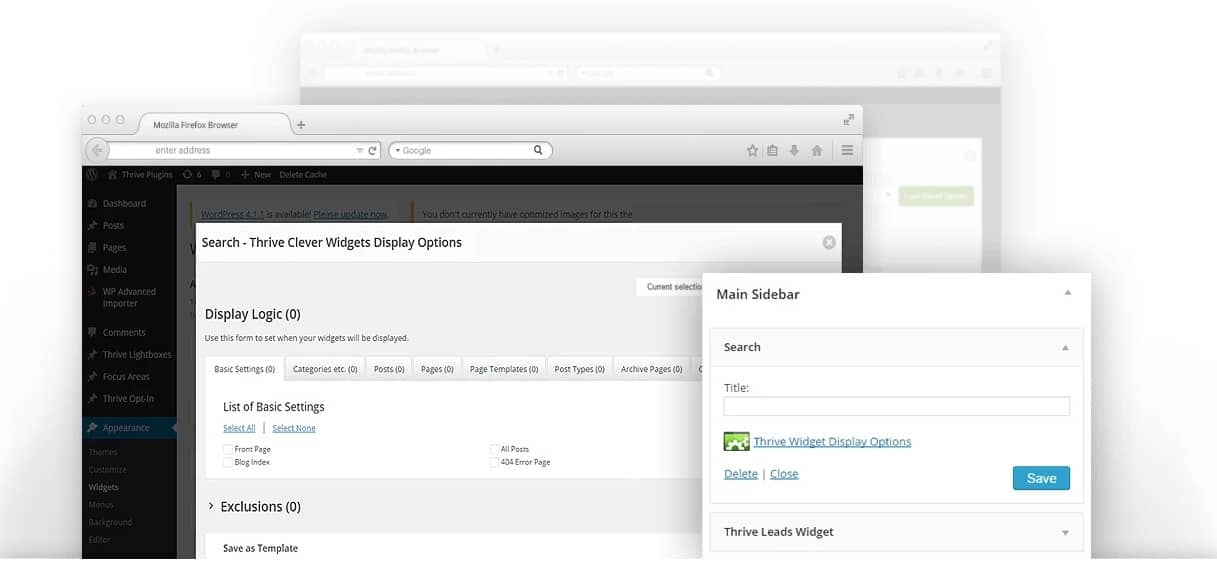The height and width of the screenshot is (581, 1217).
Task: Open the Google search engine dropdown
Action: (397, 151)
